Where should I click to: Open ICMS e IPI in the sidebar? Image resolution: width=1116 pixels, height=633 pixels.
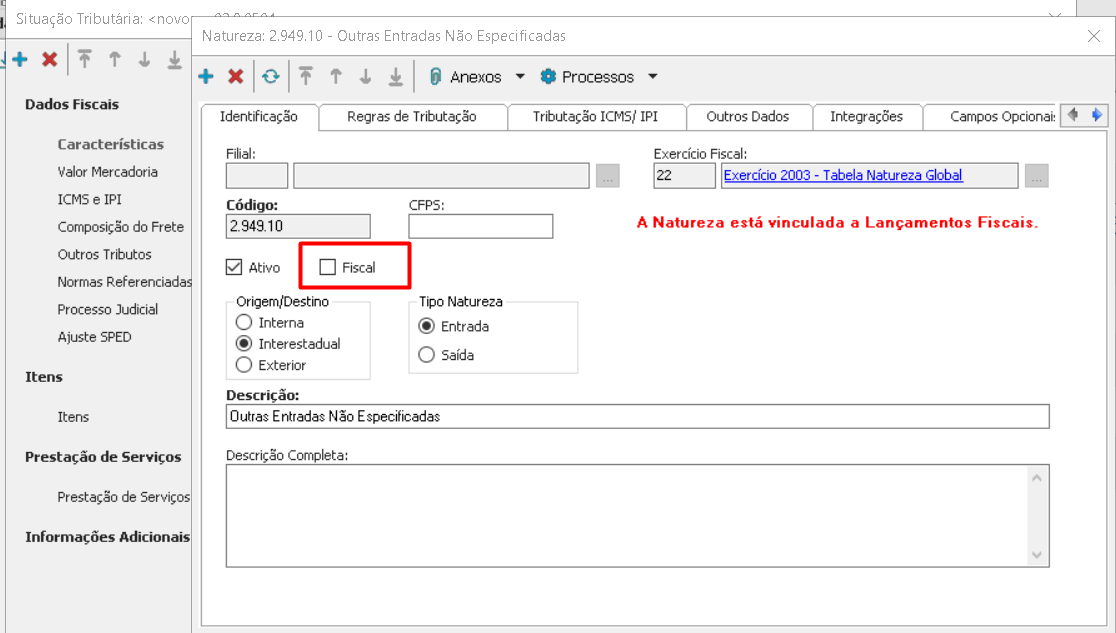tap(90, 199)
